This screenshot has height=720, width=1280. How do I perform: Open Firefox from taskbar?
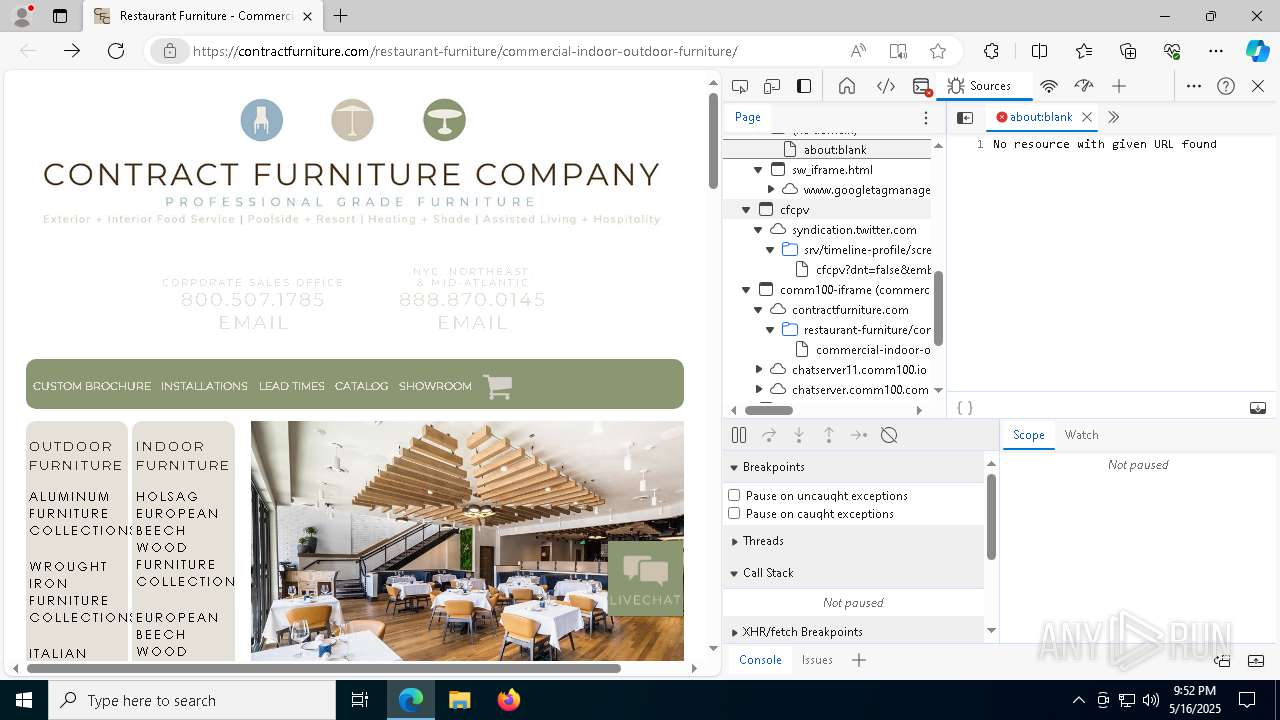pos(508,700)
